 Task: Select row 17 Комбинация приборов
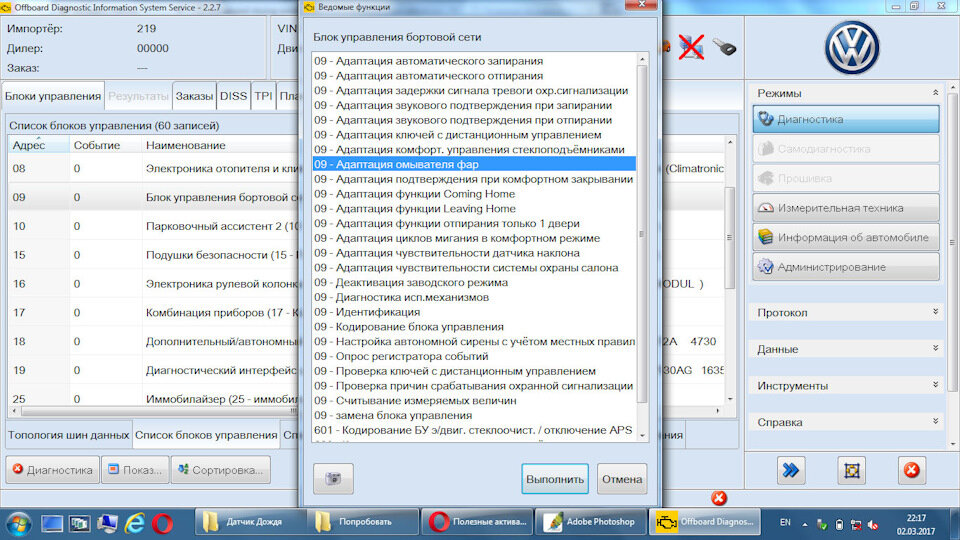click(x=153, y=312)
